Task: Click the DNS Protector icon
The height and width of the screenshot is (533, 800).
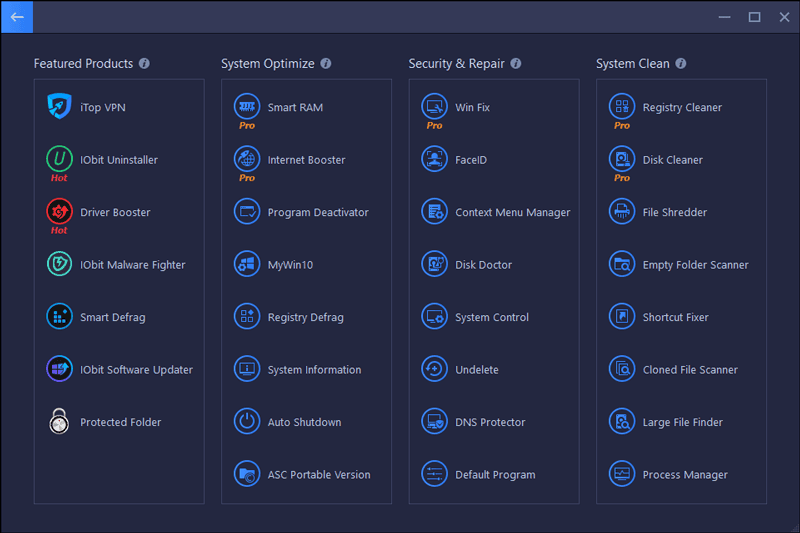Action: pos(434,421)
